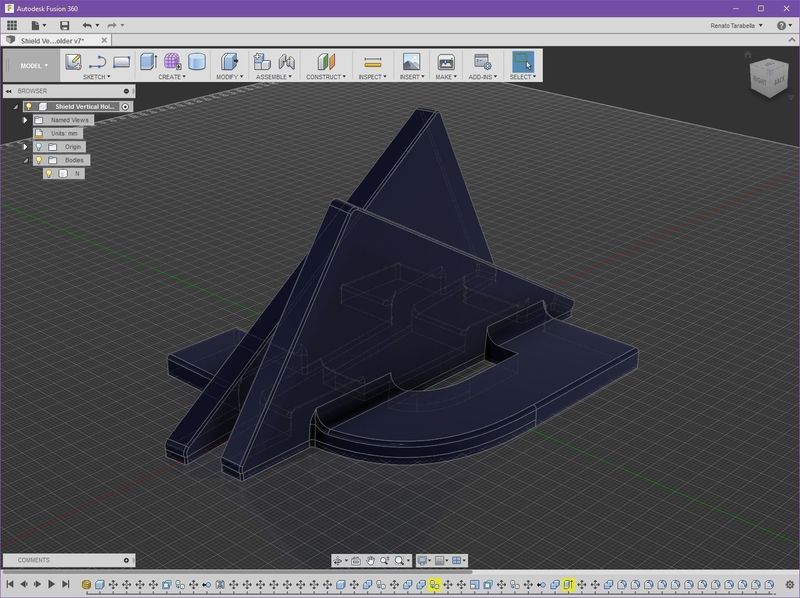800x598 pixels.
Task: Open the MODEL workspace dropdown
Action: click(x=34, y=66)
